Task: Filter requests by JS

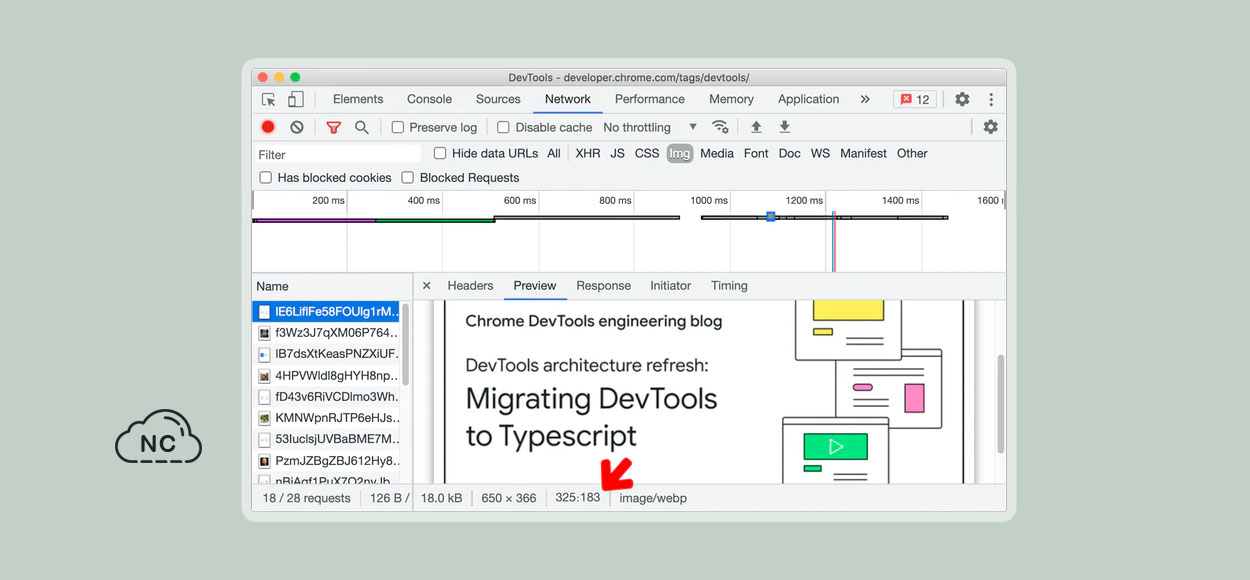Action: click(618, 153)
